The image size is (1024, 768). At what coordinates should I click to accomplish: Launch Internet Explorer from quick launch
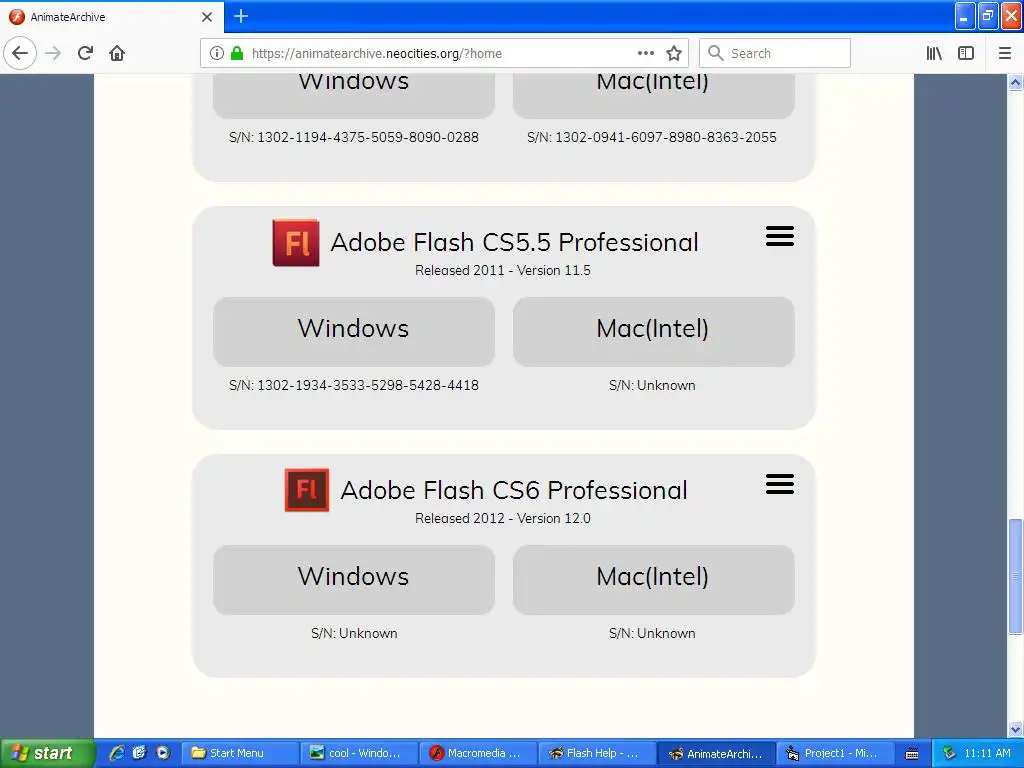116,753
